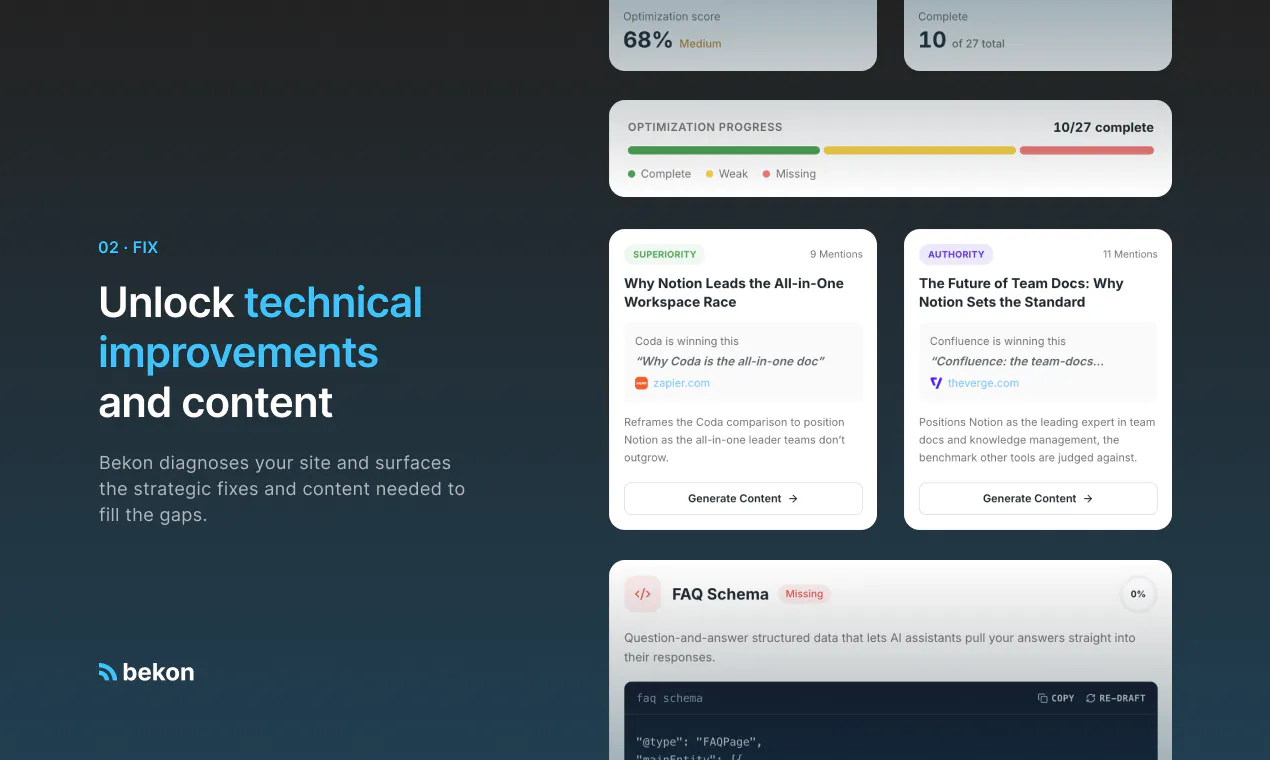Open the zapier.com source link
The height and width of the screenshot is (760, 1270).
[681, 383]
